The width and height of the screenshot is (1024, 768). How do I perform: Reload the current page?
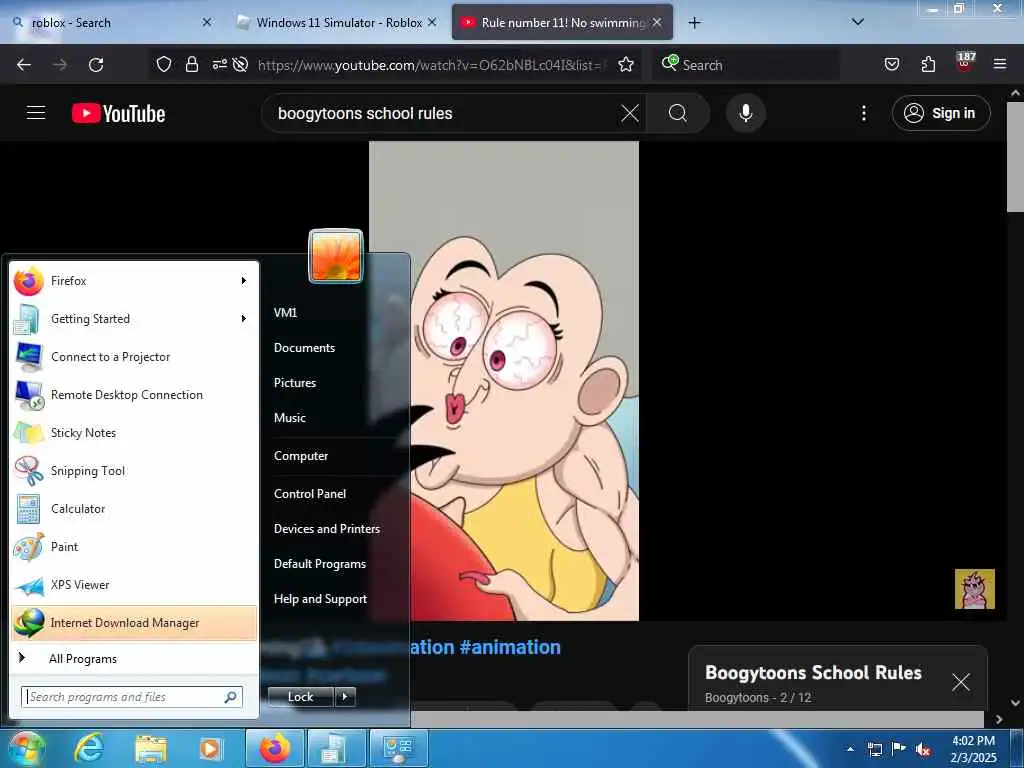pos(96,65)
